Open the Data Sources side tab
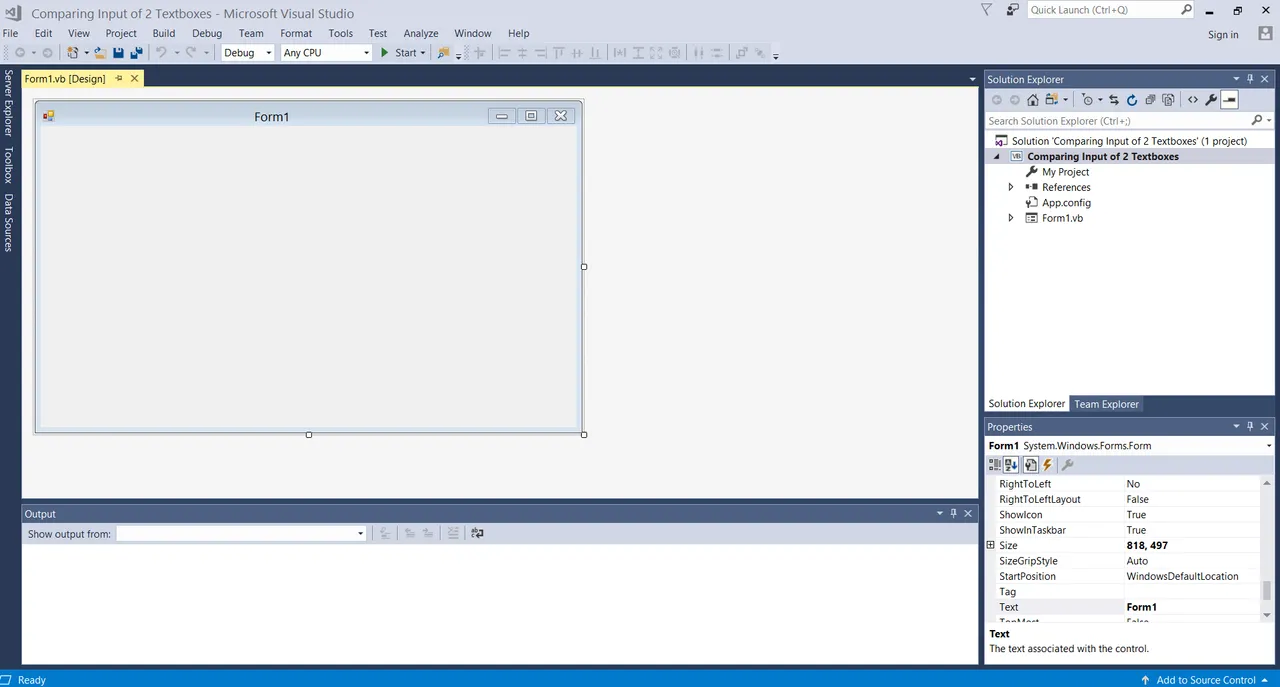 pyautogui.click(x=8, y=222)
